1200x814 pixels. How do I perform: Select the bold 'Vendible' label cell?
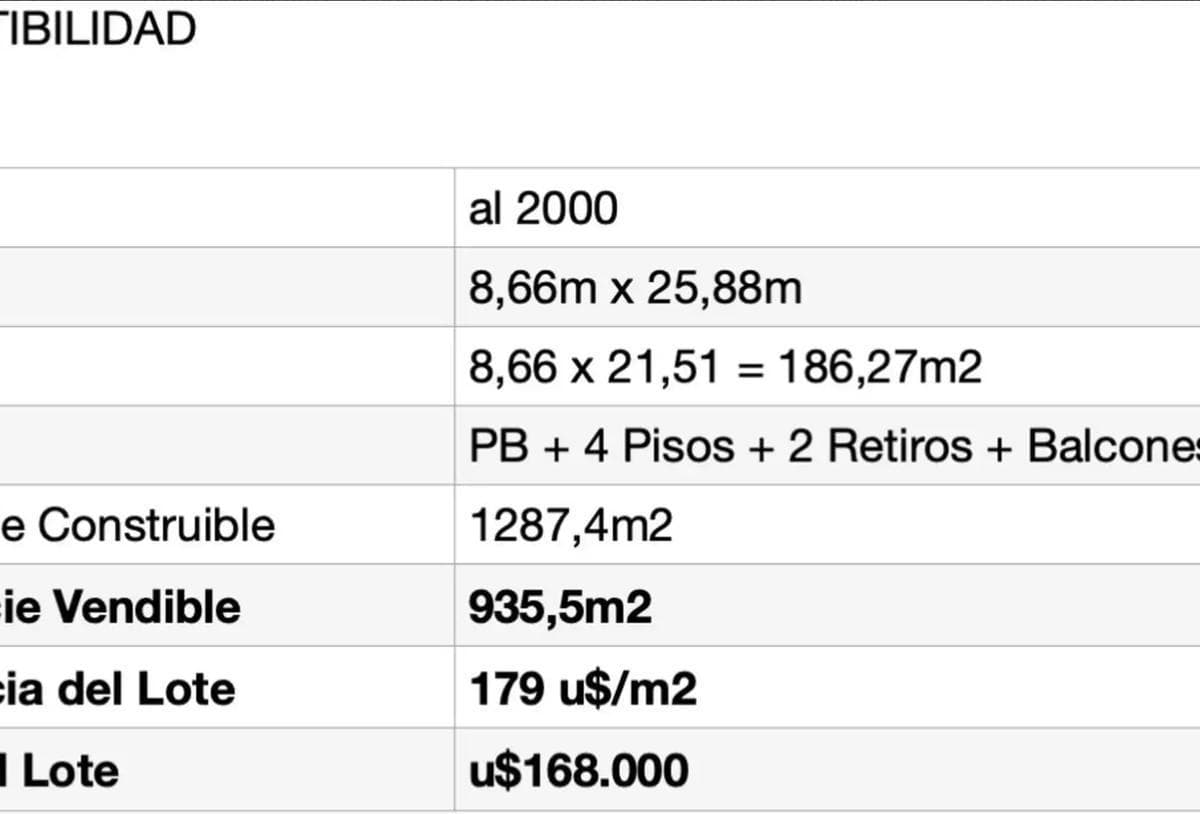click(120, 607)
